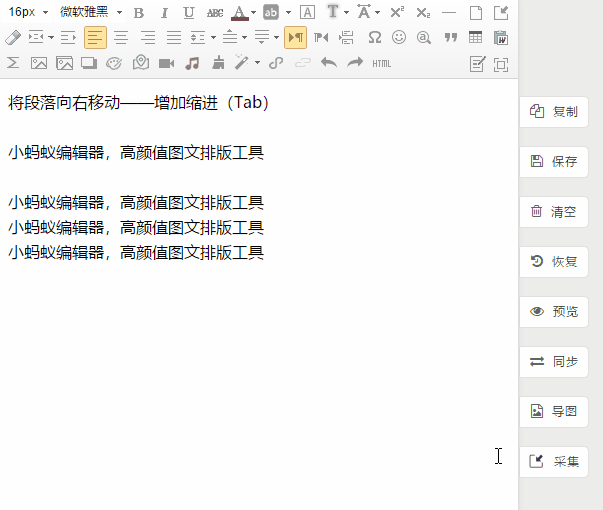Click the eraser clear formatting icon
The image size is (603, 510).
[13, 38]
